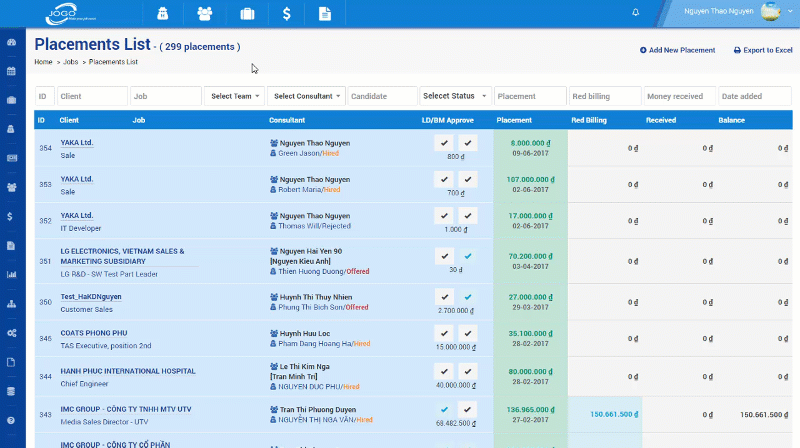
Task: Open the organization chart icon in sidebar
Action: 11,304
